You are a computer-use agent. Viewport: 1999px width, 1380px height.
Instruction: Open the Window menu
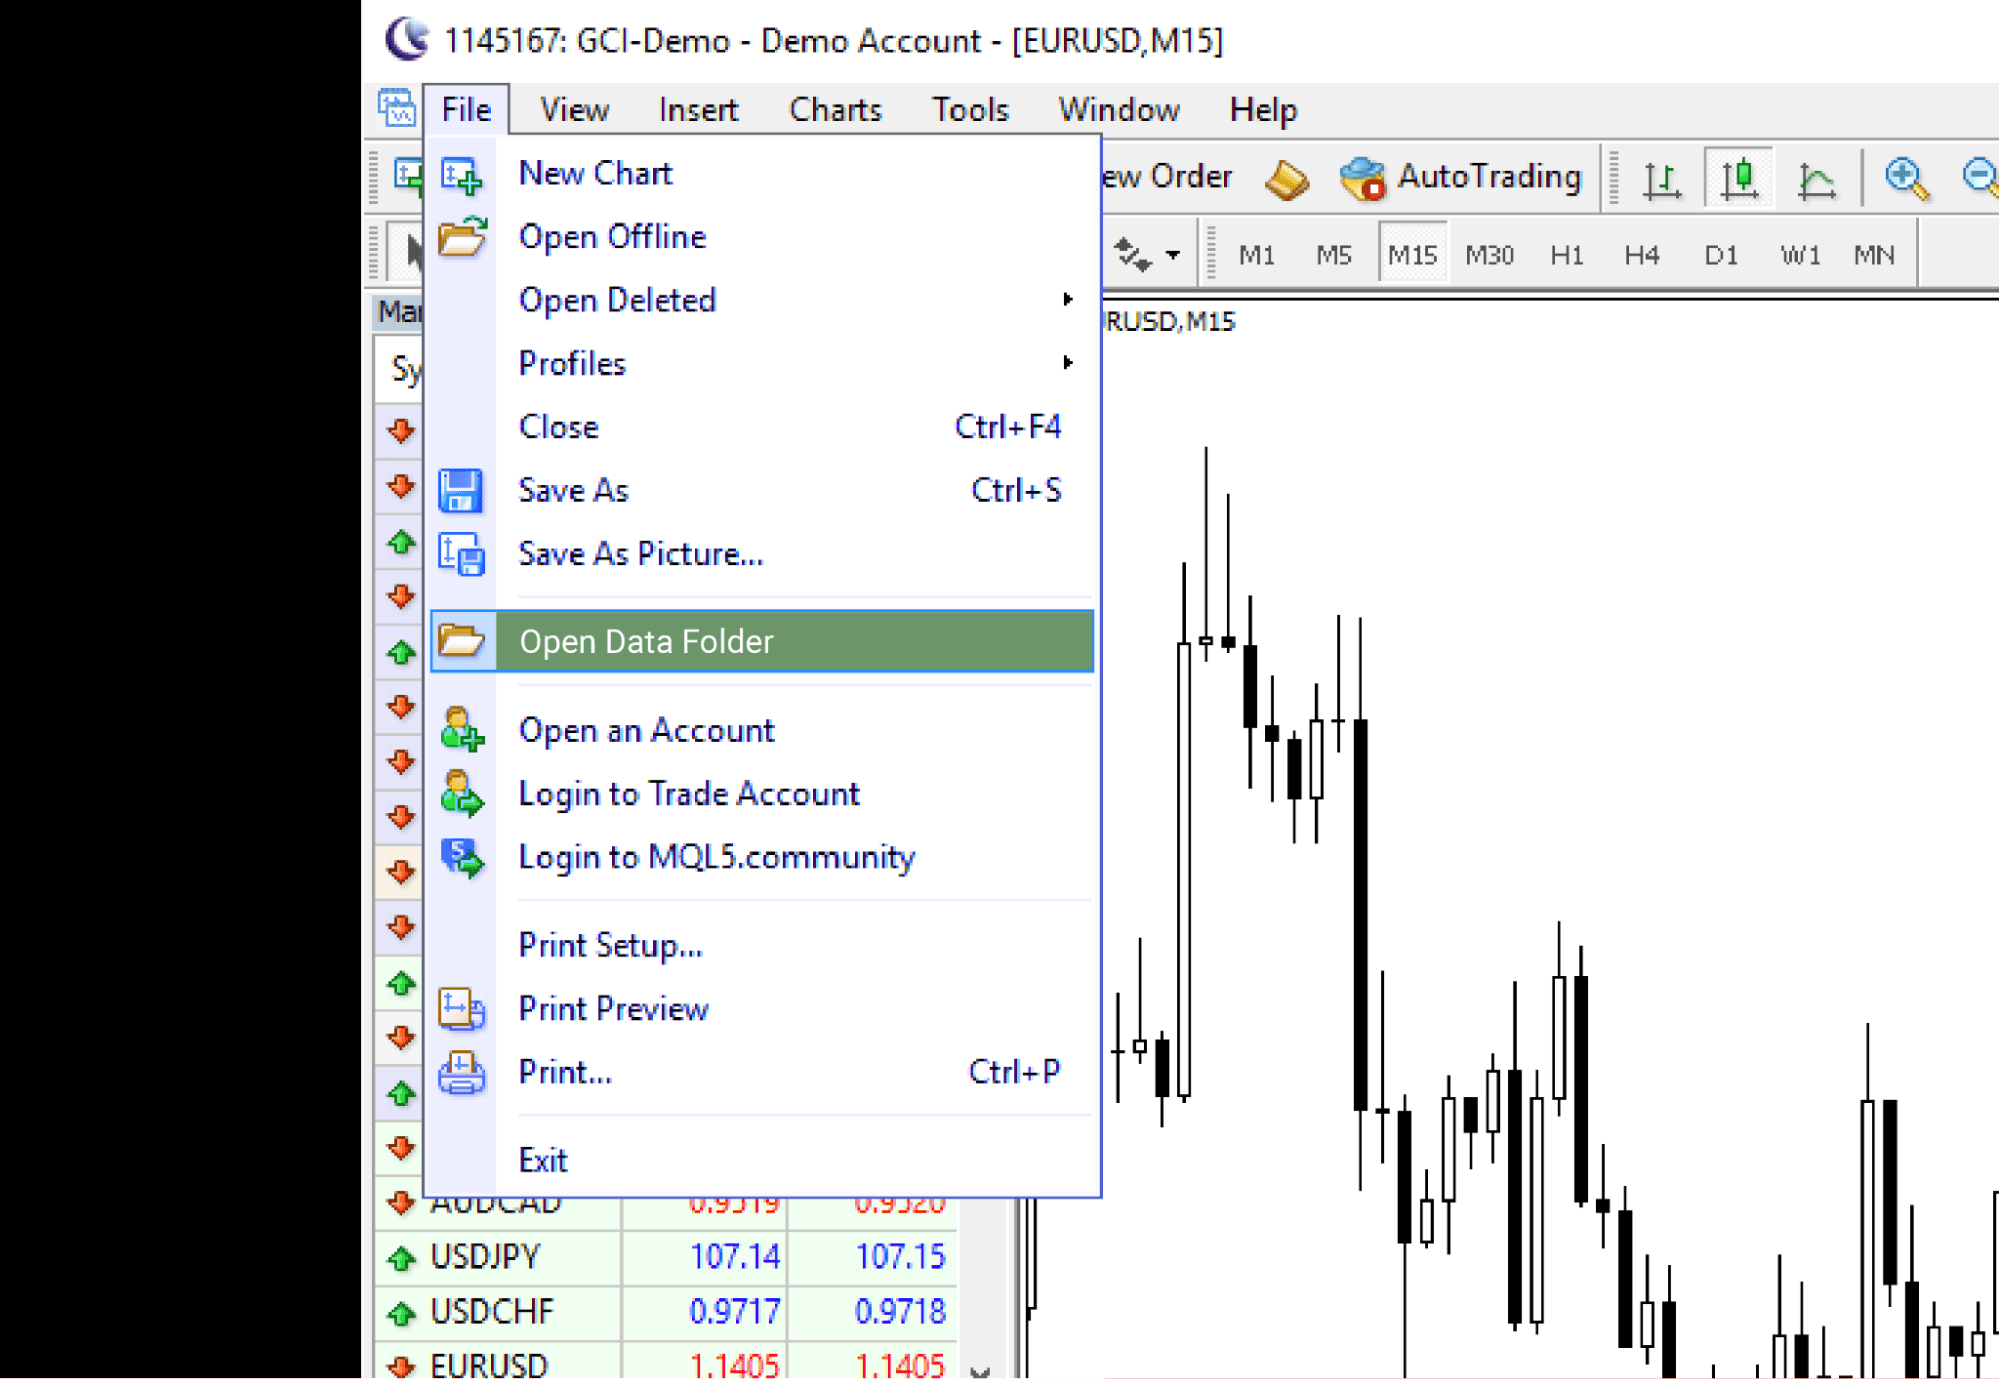click(1119, 109)
